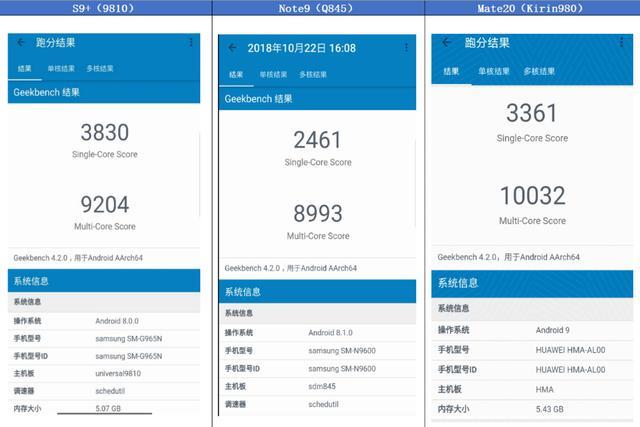This screenshot has width=640, height=427.
Task: Click sdm845 motherboard value
Action: 322,386
